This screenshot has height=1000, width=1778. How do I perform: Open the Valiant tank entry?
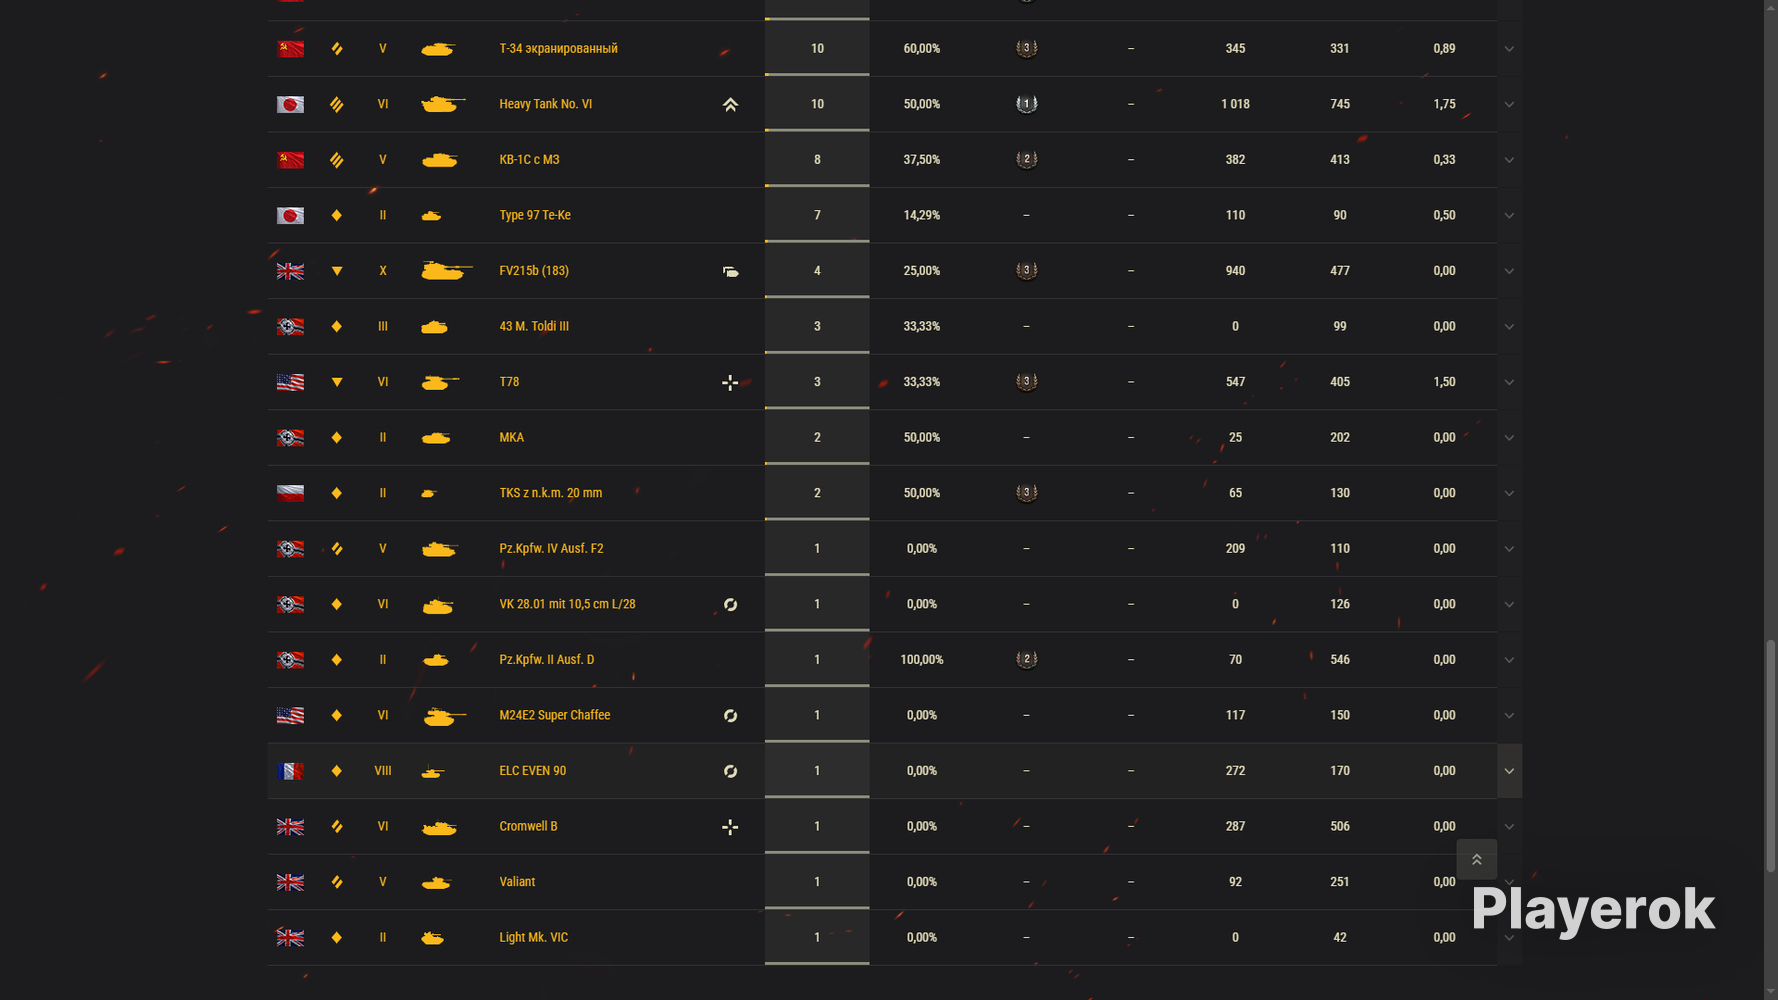(517, 882)
